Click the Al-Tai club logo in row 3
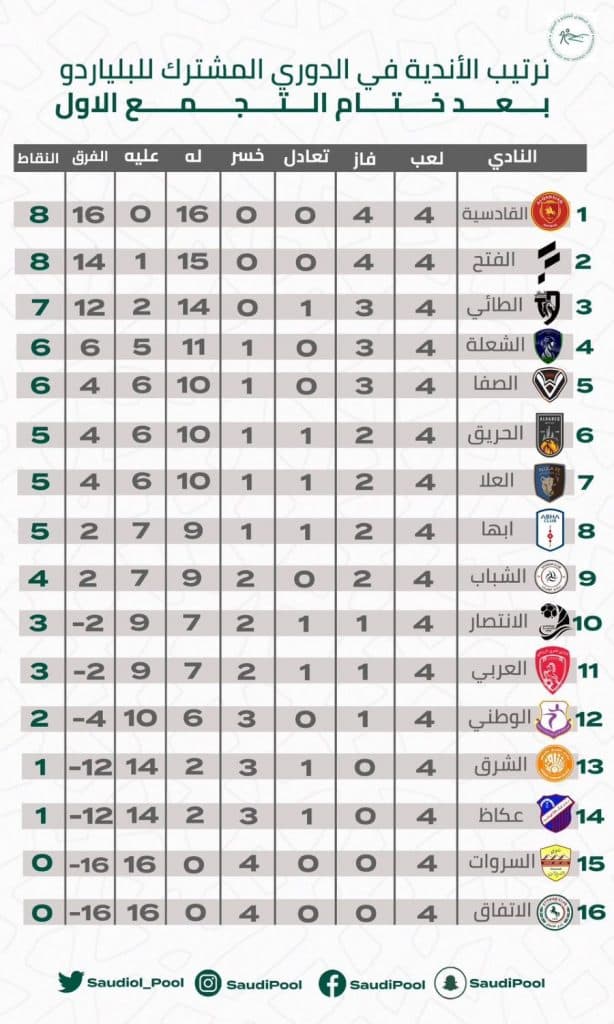 pyautogui.click(x=547, y=308)
